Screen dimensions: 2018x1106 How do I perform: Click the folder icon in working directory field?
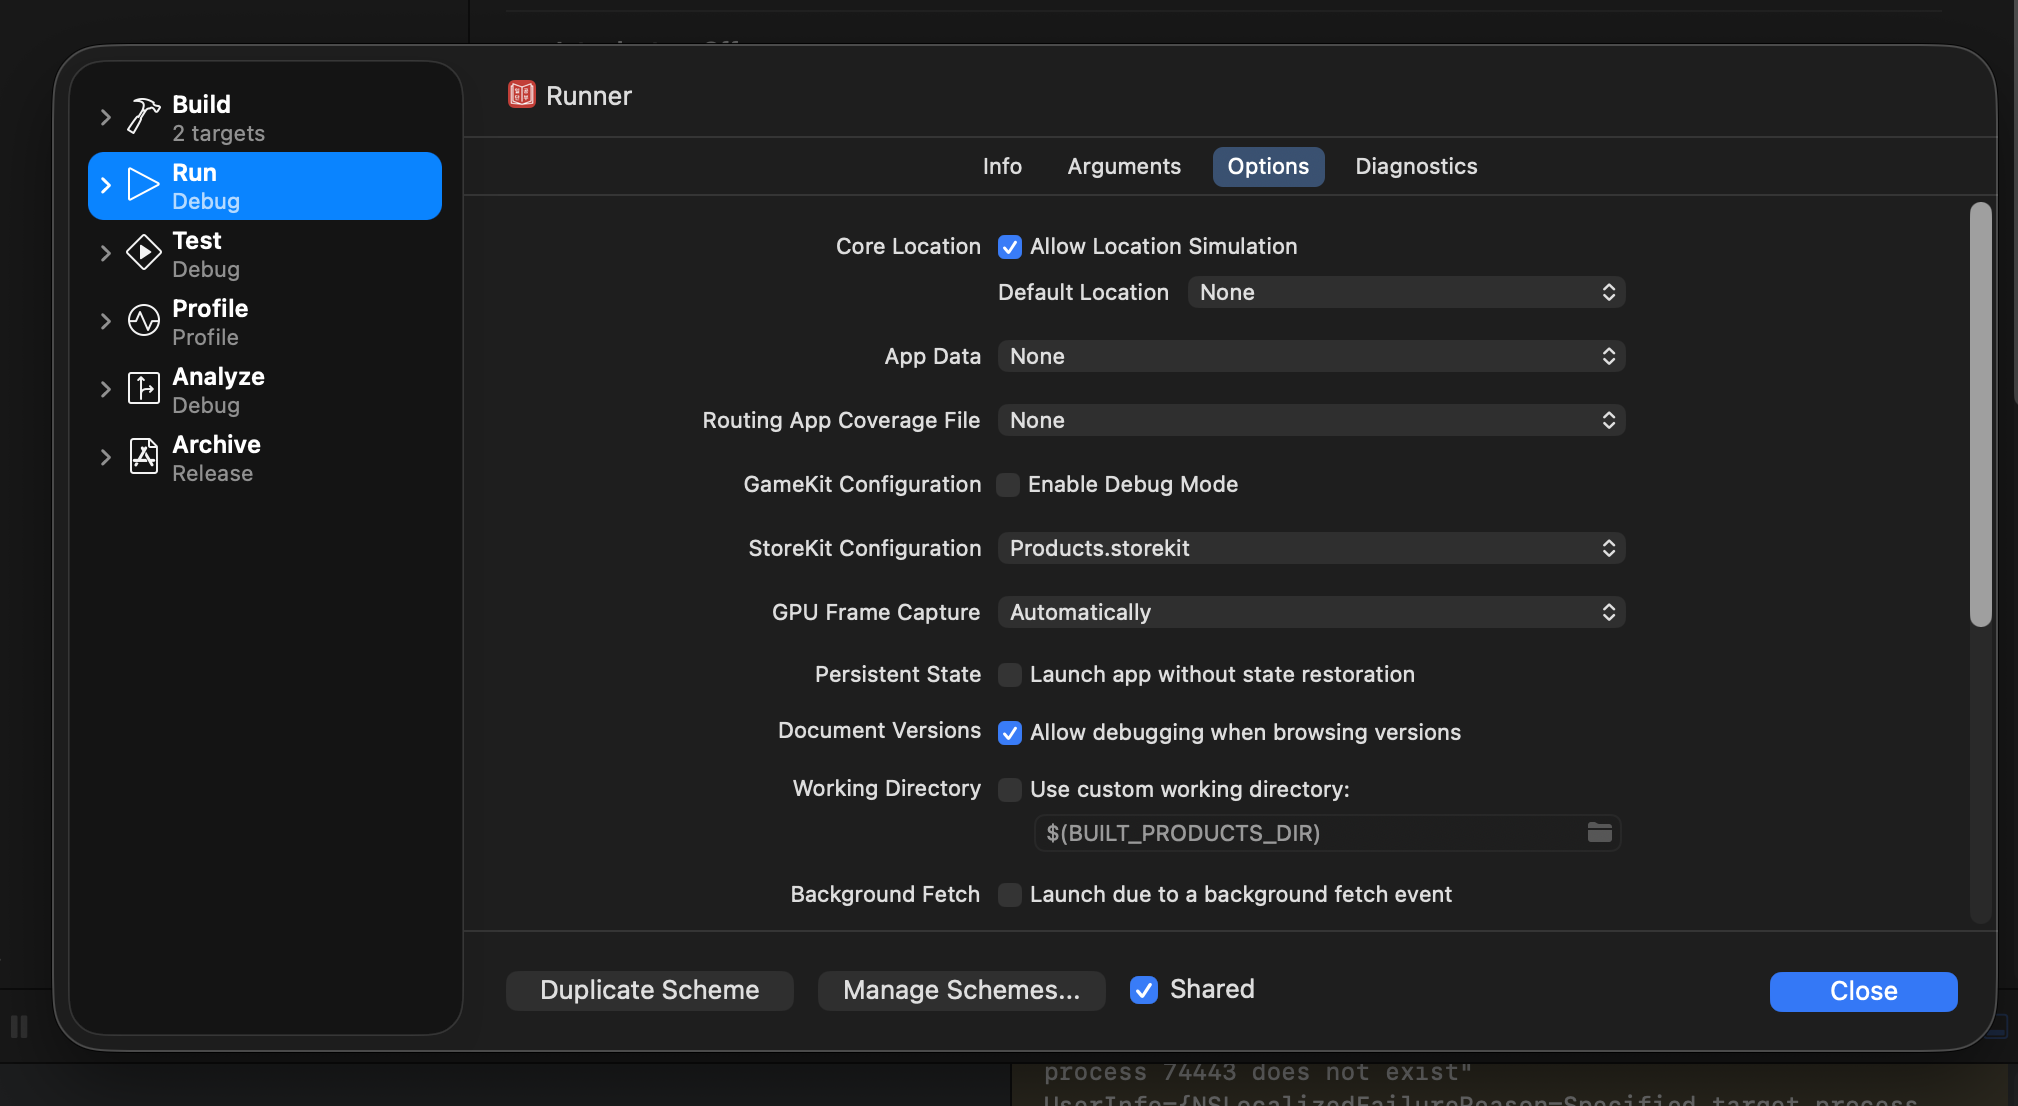(1599, 832)
